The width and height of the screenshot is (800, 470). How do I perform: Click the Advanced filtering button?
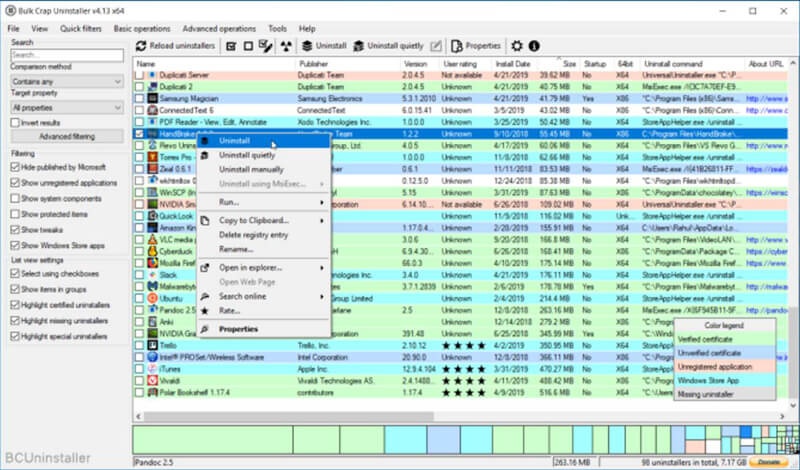coord(67,137)
